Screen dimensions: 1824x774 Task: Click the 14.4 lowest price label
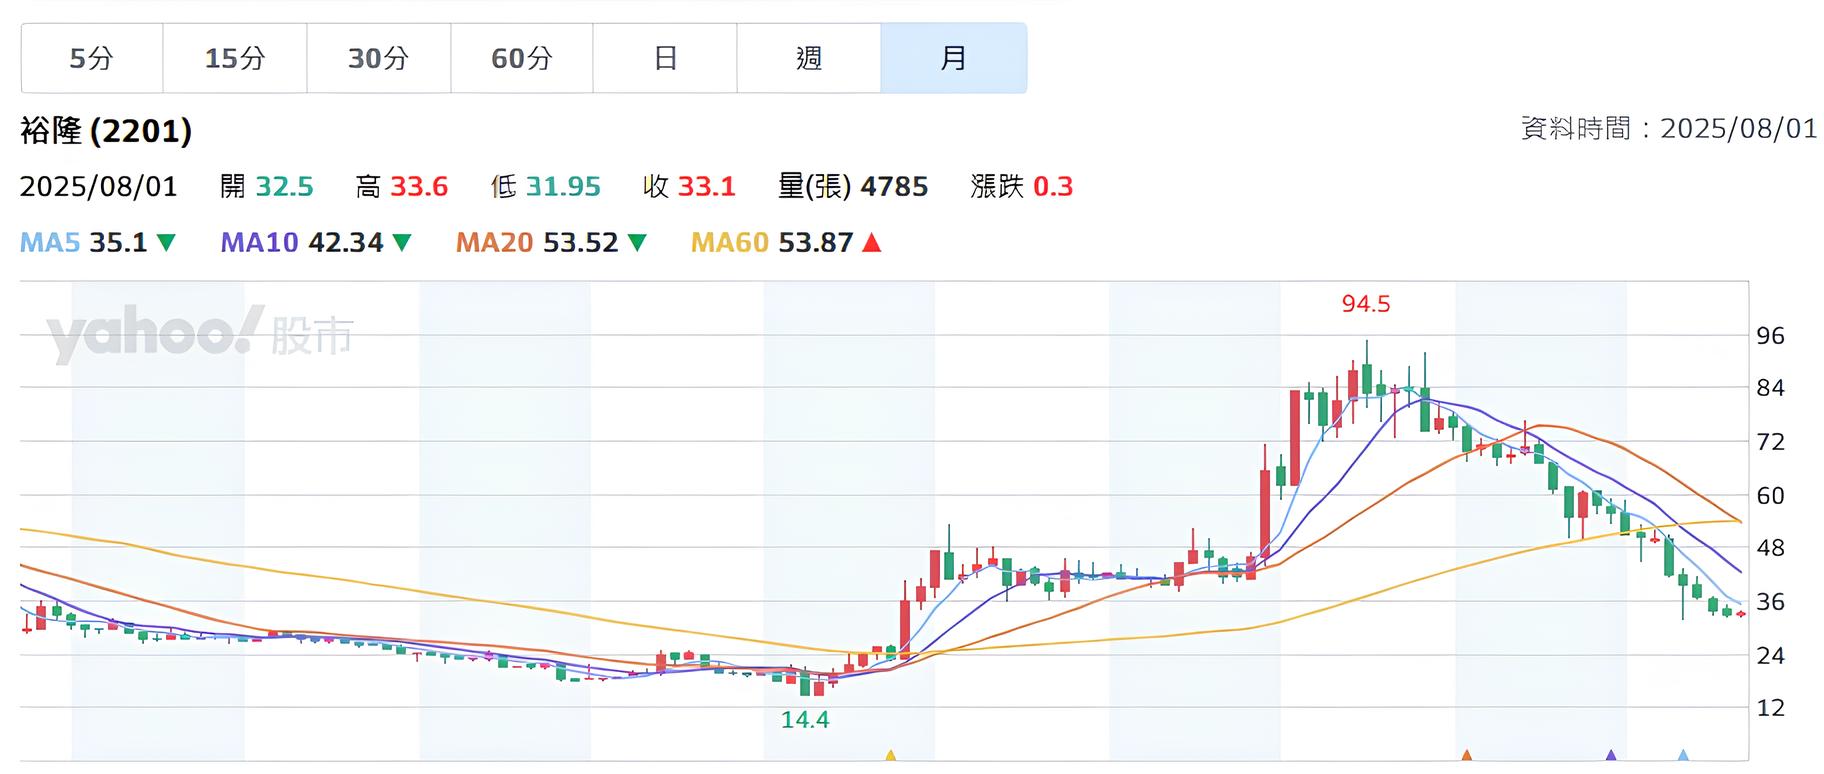click(805, 720)
